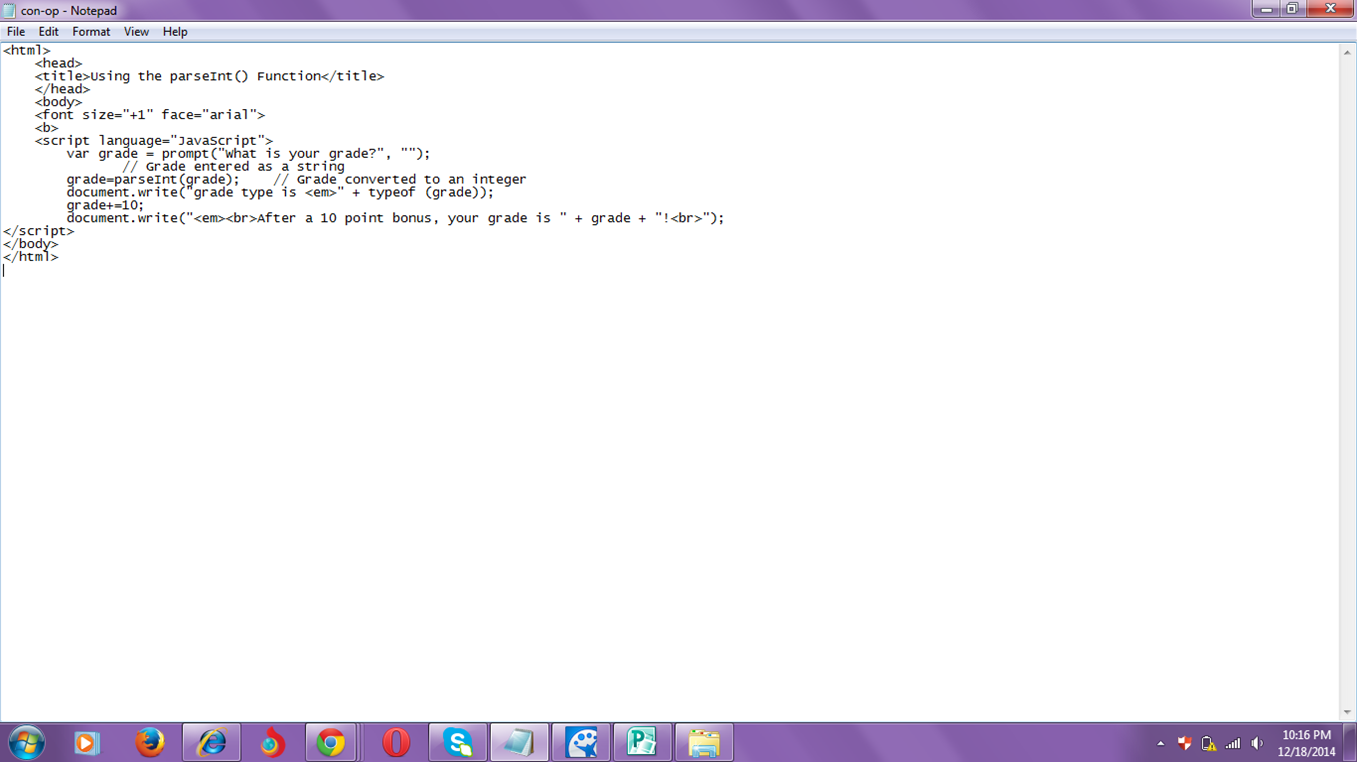
Task: Click the closing </html> tag line
Action: (x=31, y=257)
